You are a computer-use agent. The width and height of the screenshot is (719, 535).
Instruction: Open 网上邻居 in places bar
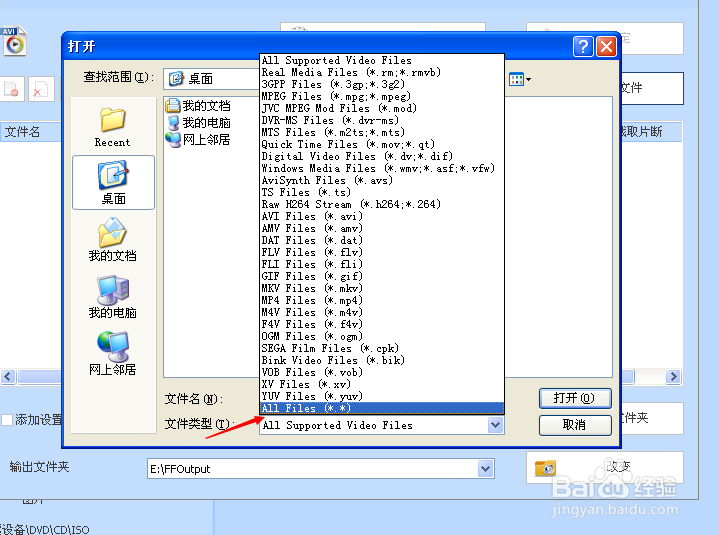[x=112, y=354]
